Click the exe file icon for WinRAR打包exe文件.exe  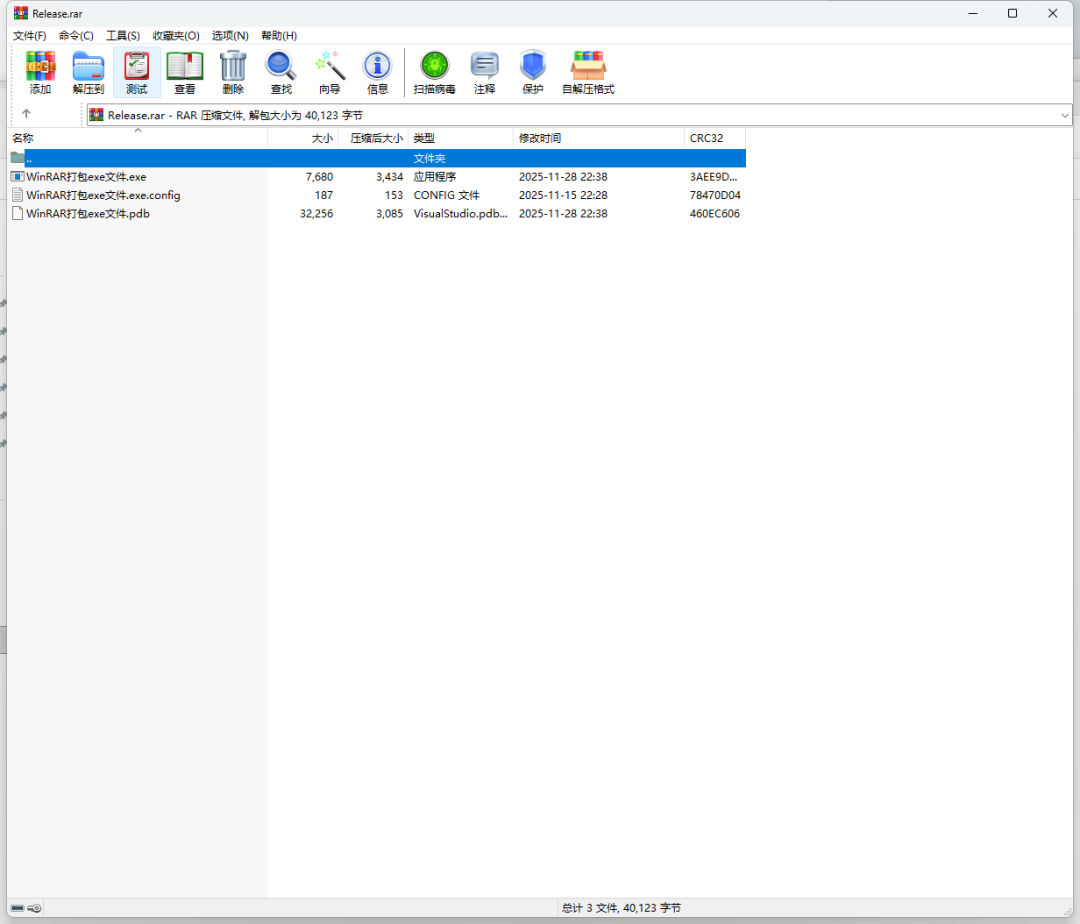click(x=17, y=176)
